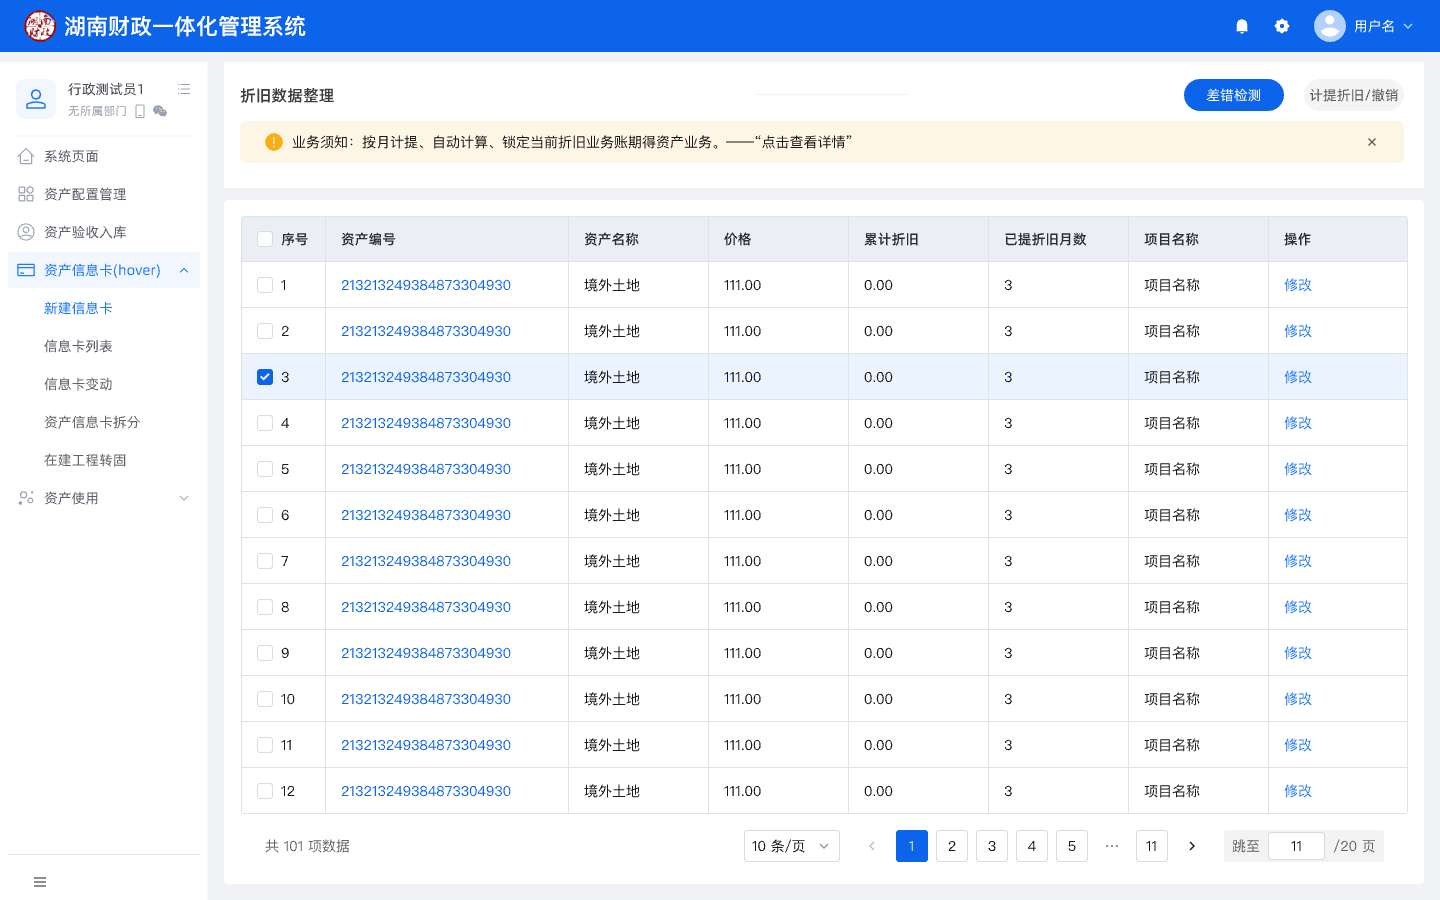This screenshot has width=1440, height=900.
Task: Click the mobile phone icon beside 无所属部门
Action: coord(140,111)
